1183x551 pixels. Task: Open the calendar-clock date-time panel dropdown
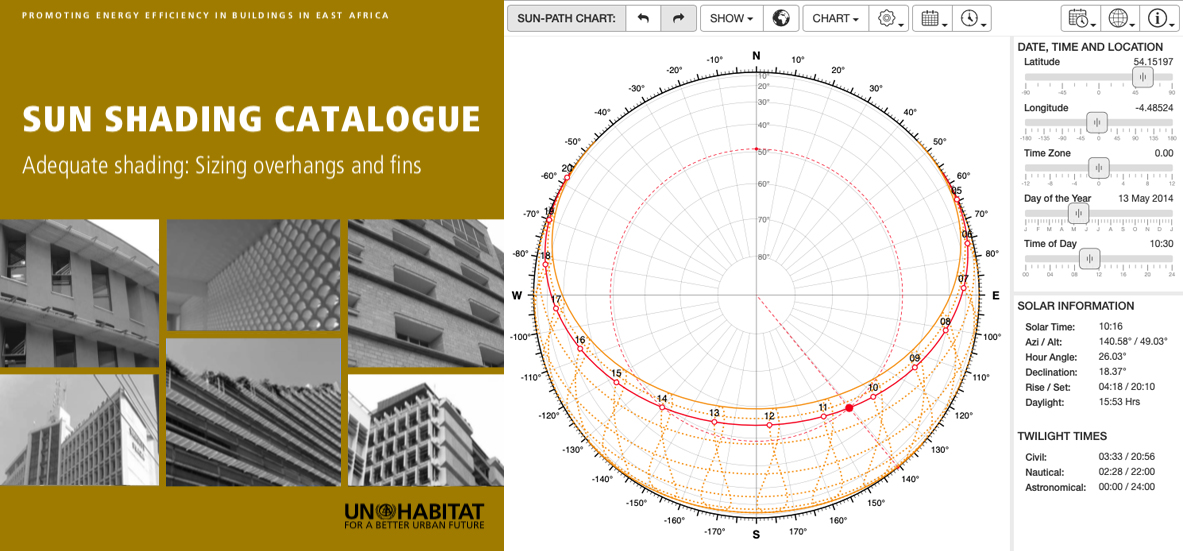click(x=1080, y=19)
